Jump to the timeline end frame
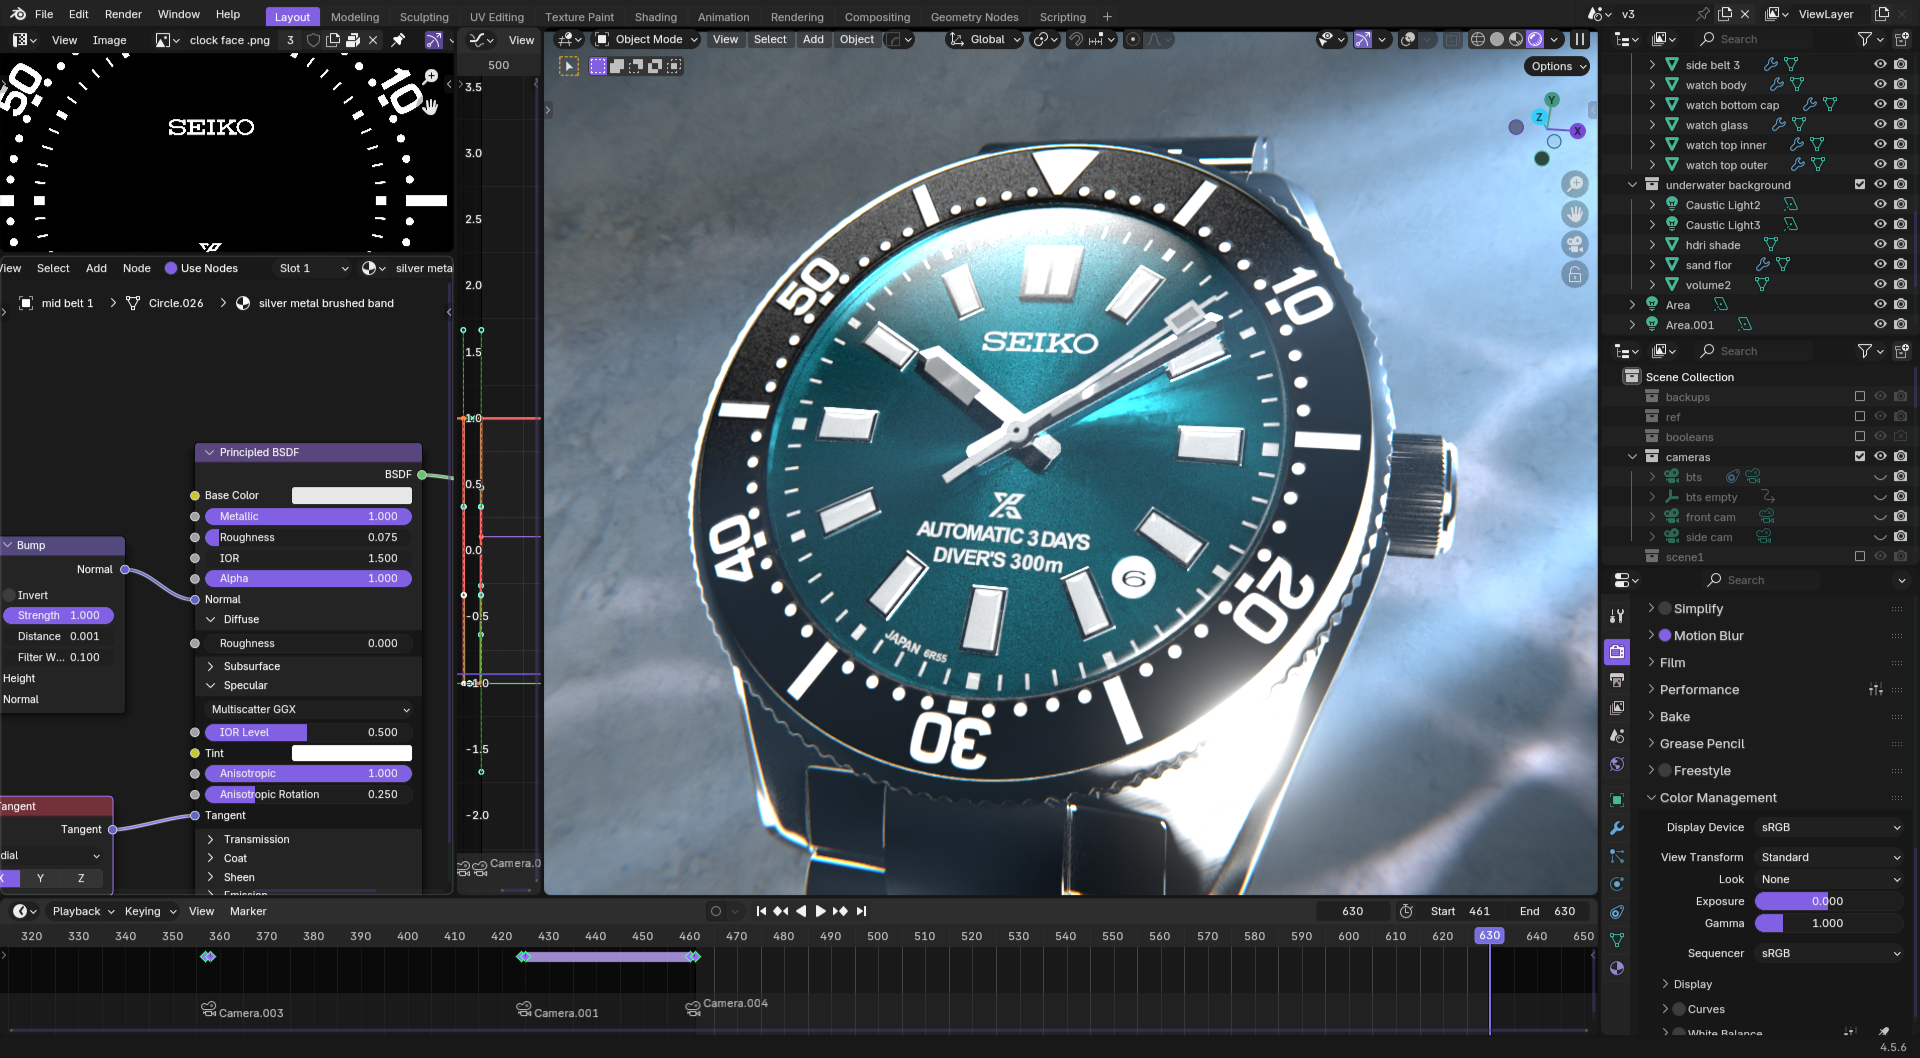This screenshot has height=1058, width=1920. click(861, 911)
